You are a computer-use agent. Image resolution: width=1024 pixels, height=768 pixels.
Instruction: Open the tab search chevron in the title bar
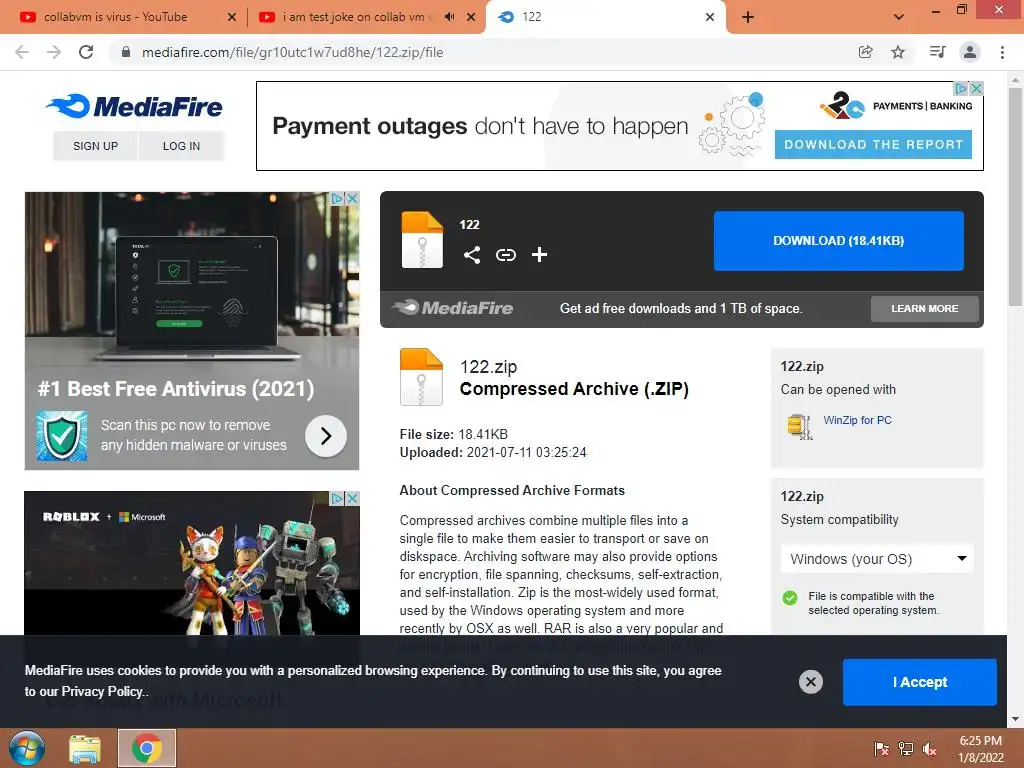pyautogui.click(x=899, y=17)
